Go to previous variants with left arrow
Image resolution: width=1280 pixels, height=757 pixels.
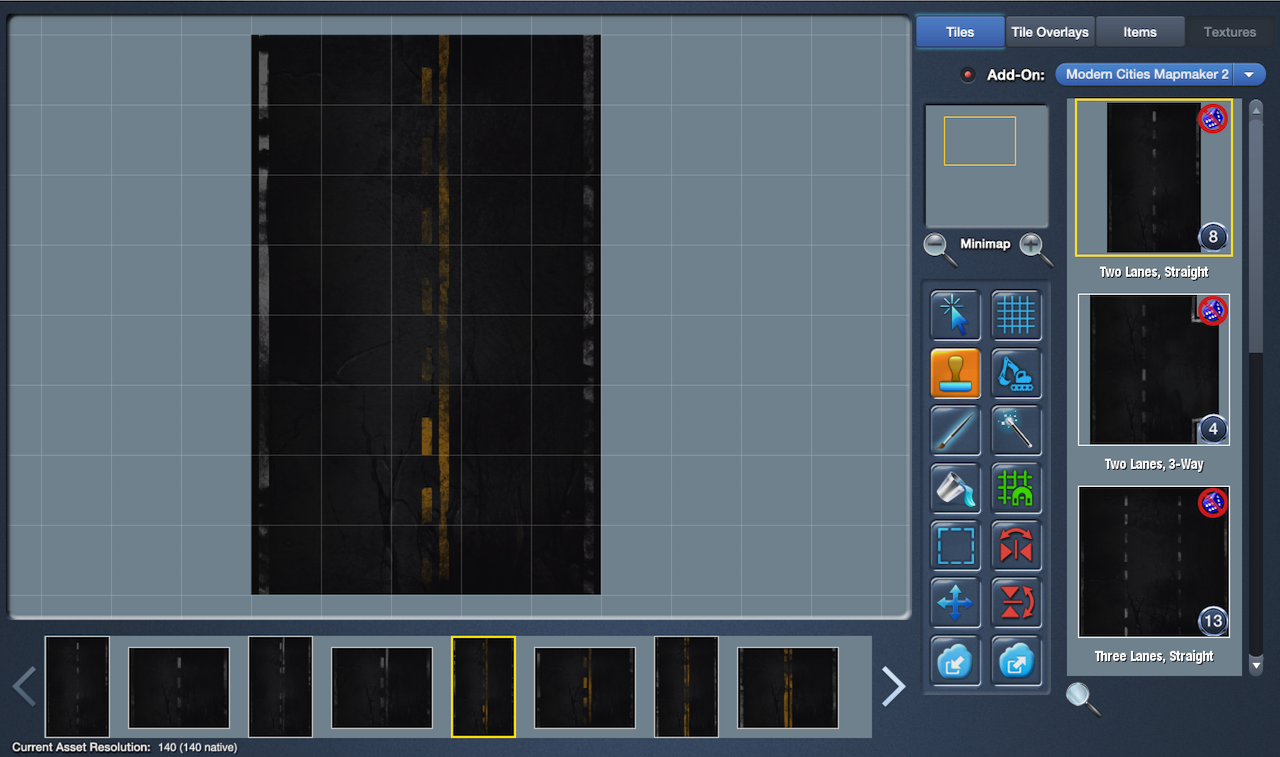click(24, 687)
